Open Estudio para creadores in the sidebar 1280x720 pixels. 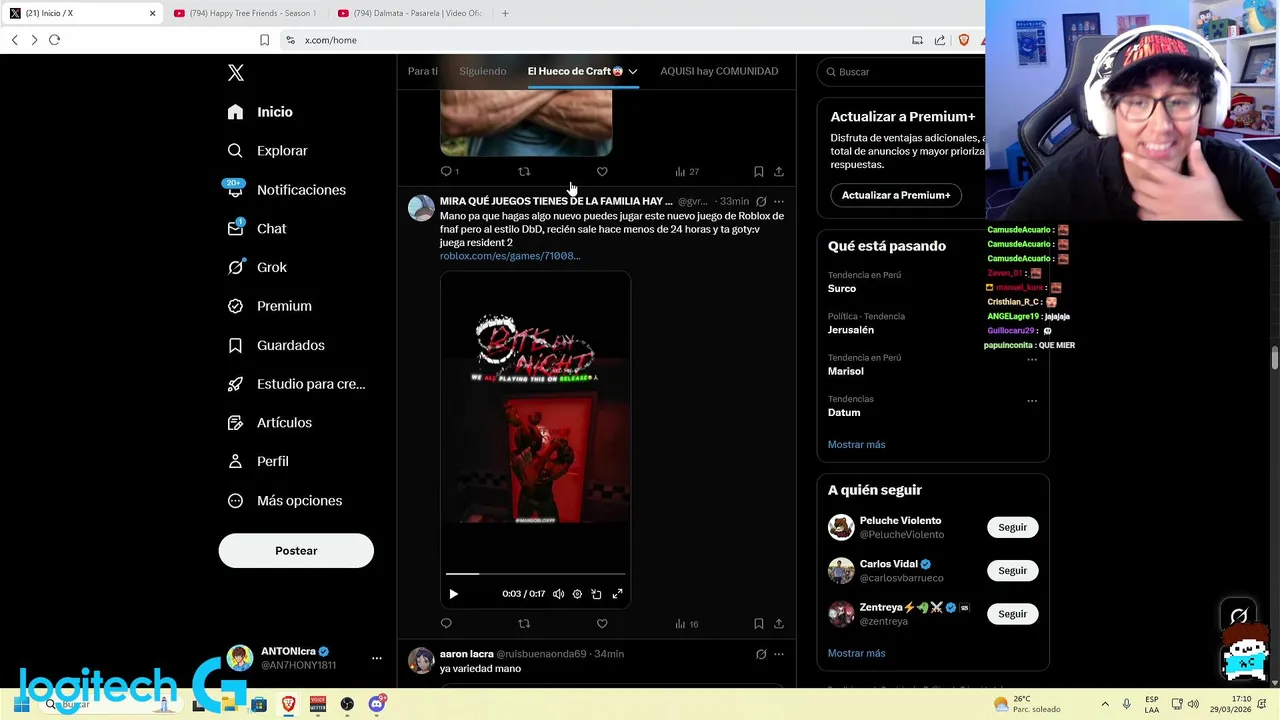(296, 384)
